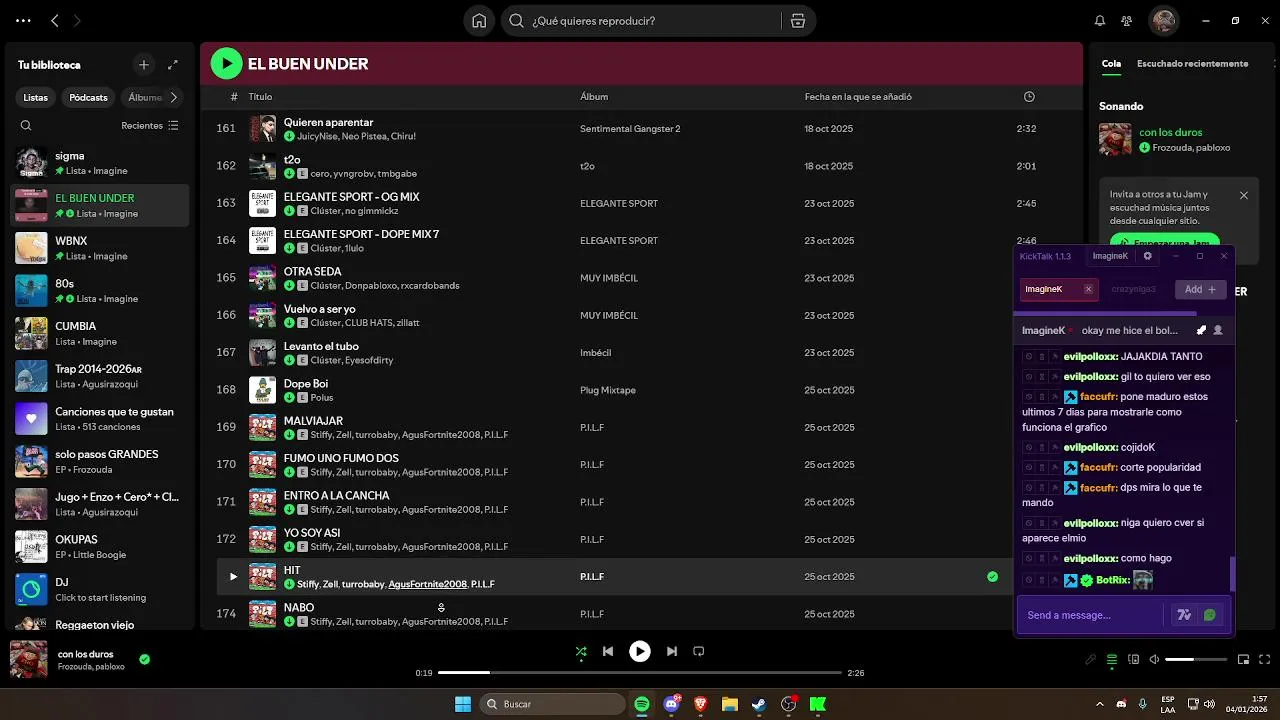Open the Browse icon in search bar
This screenshot has width=1280, height=720.
click(x=797, y=21)
